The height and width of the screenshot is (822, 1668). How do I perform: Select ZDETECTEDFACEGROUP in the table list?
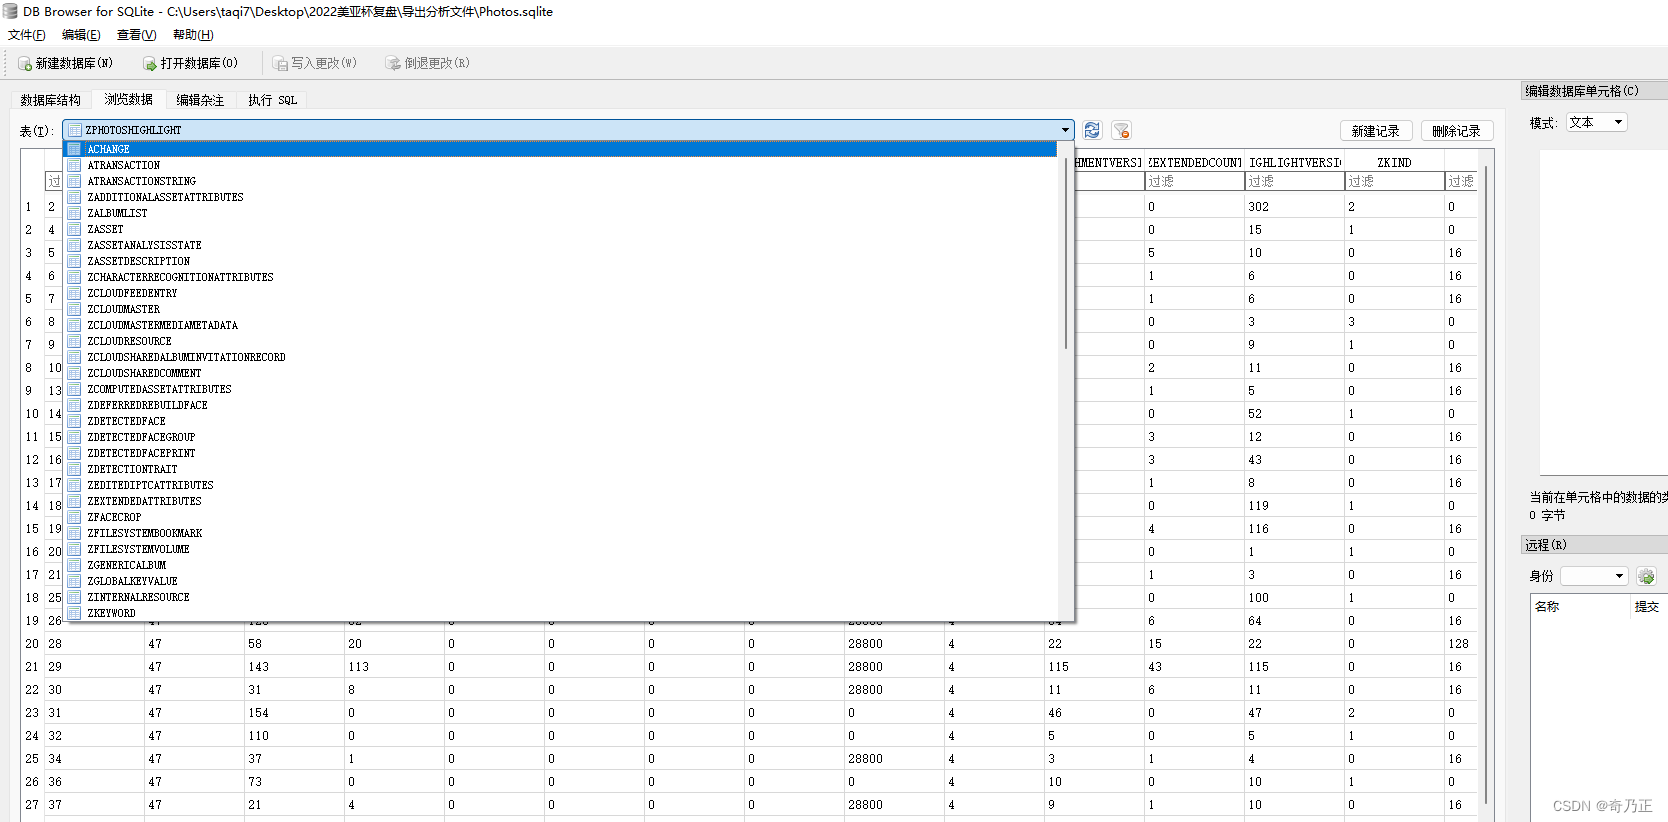pyautogui.click(x=561, y=437)
